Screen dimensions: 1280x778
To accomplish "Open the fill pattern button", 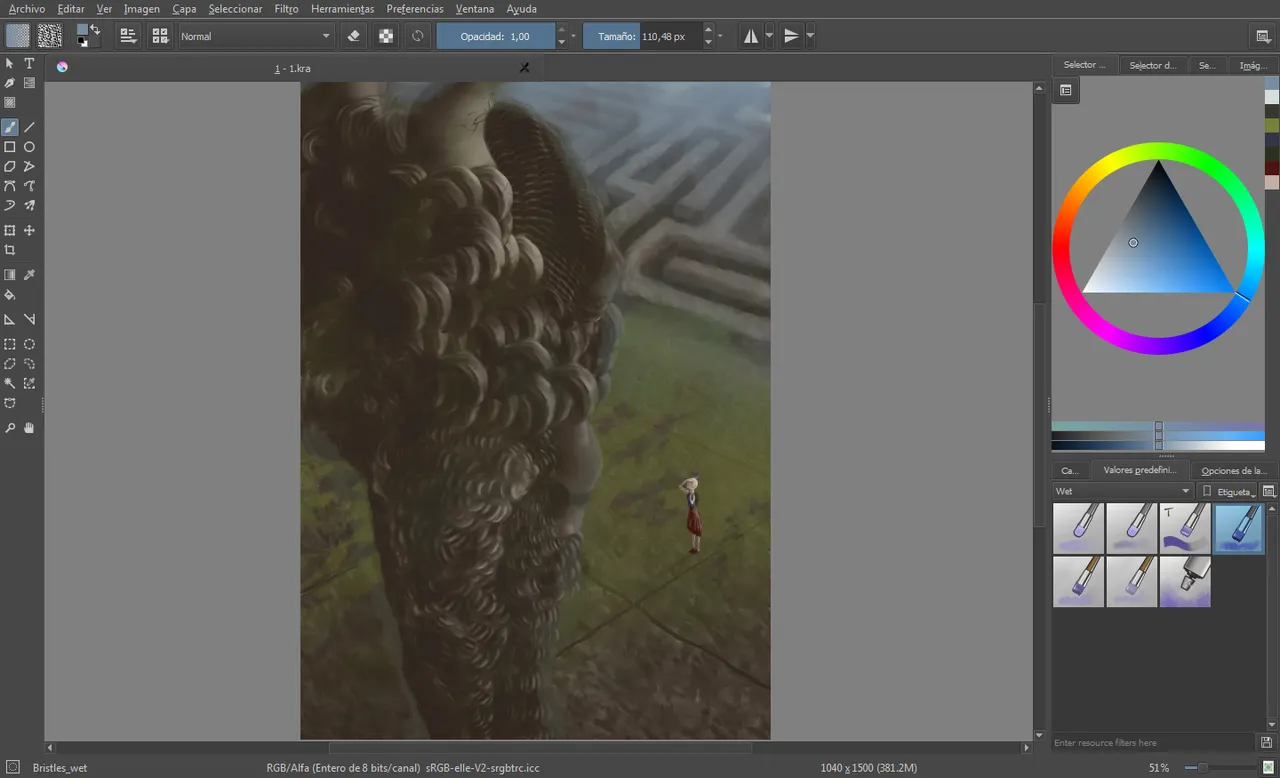I will click(49, 36).
